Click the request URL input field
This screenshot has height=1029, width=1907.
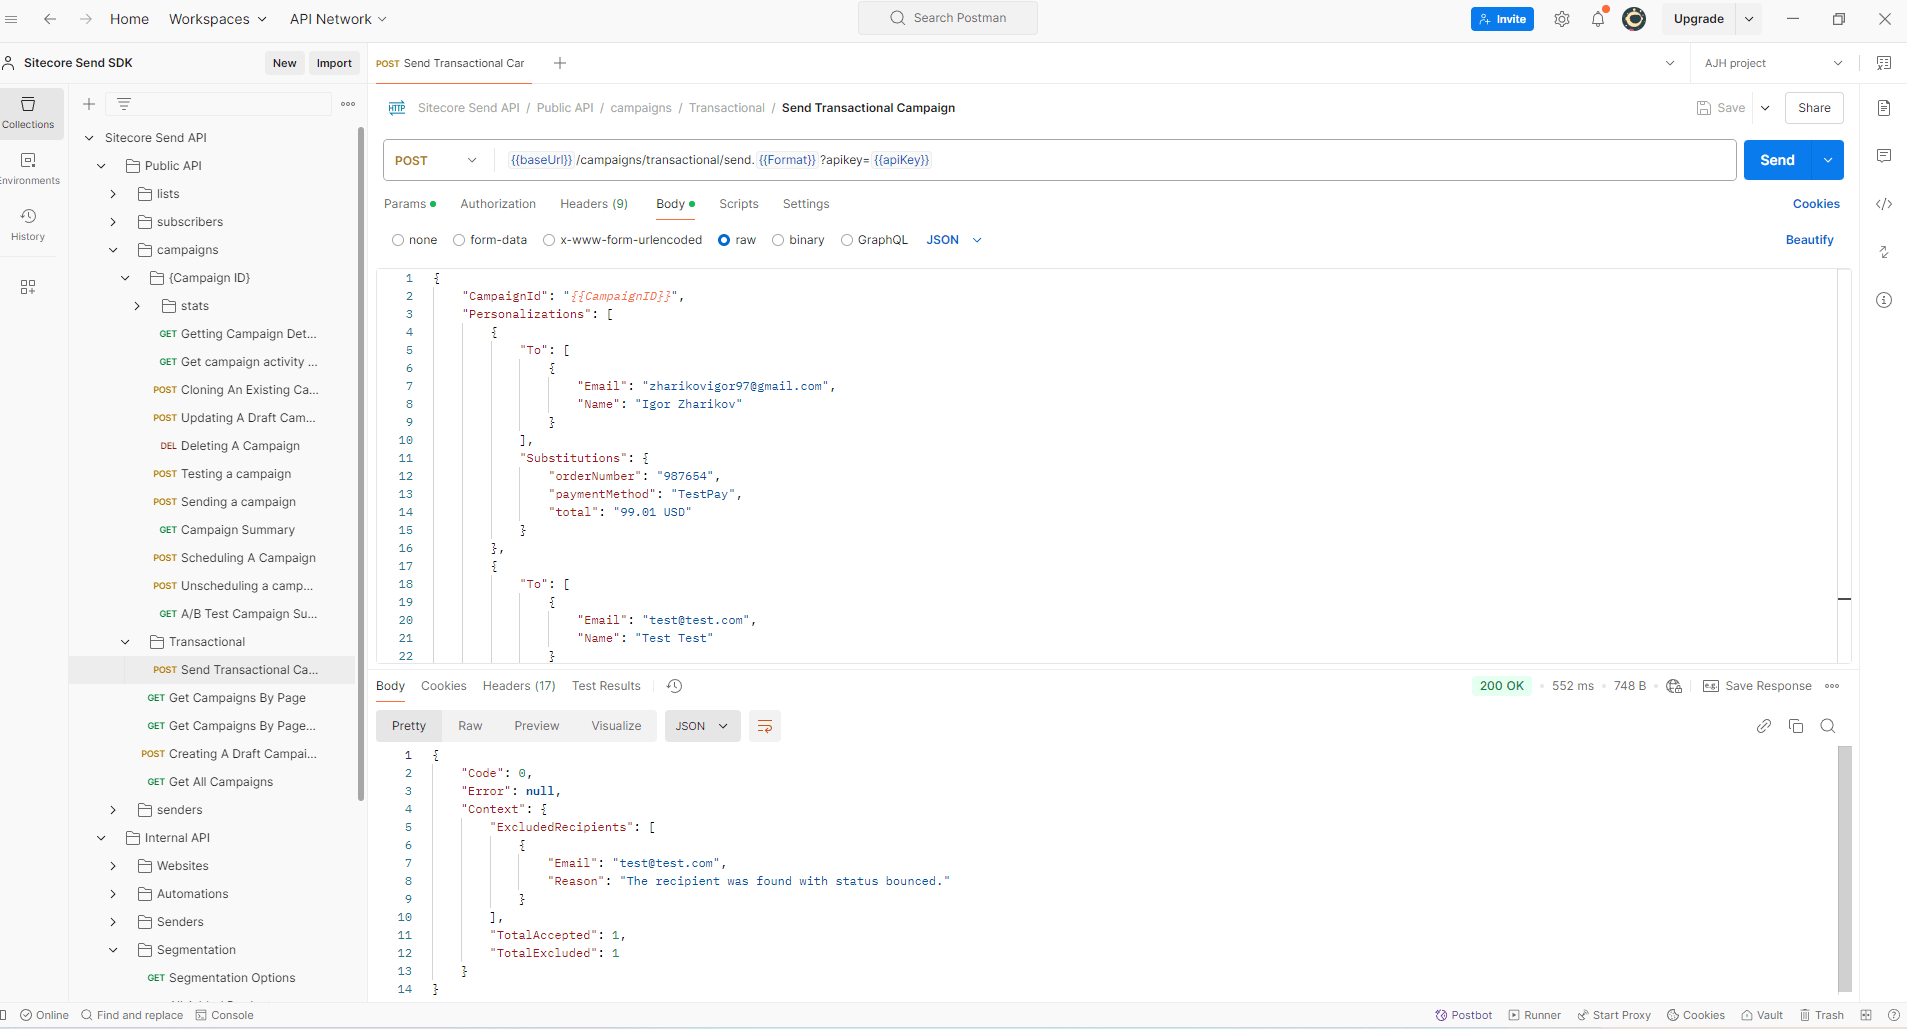click(x=1116, y=160)
